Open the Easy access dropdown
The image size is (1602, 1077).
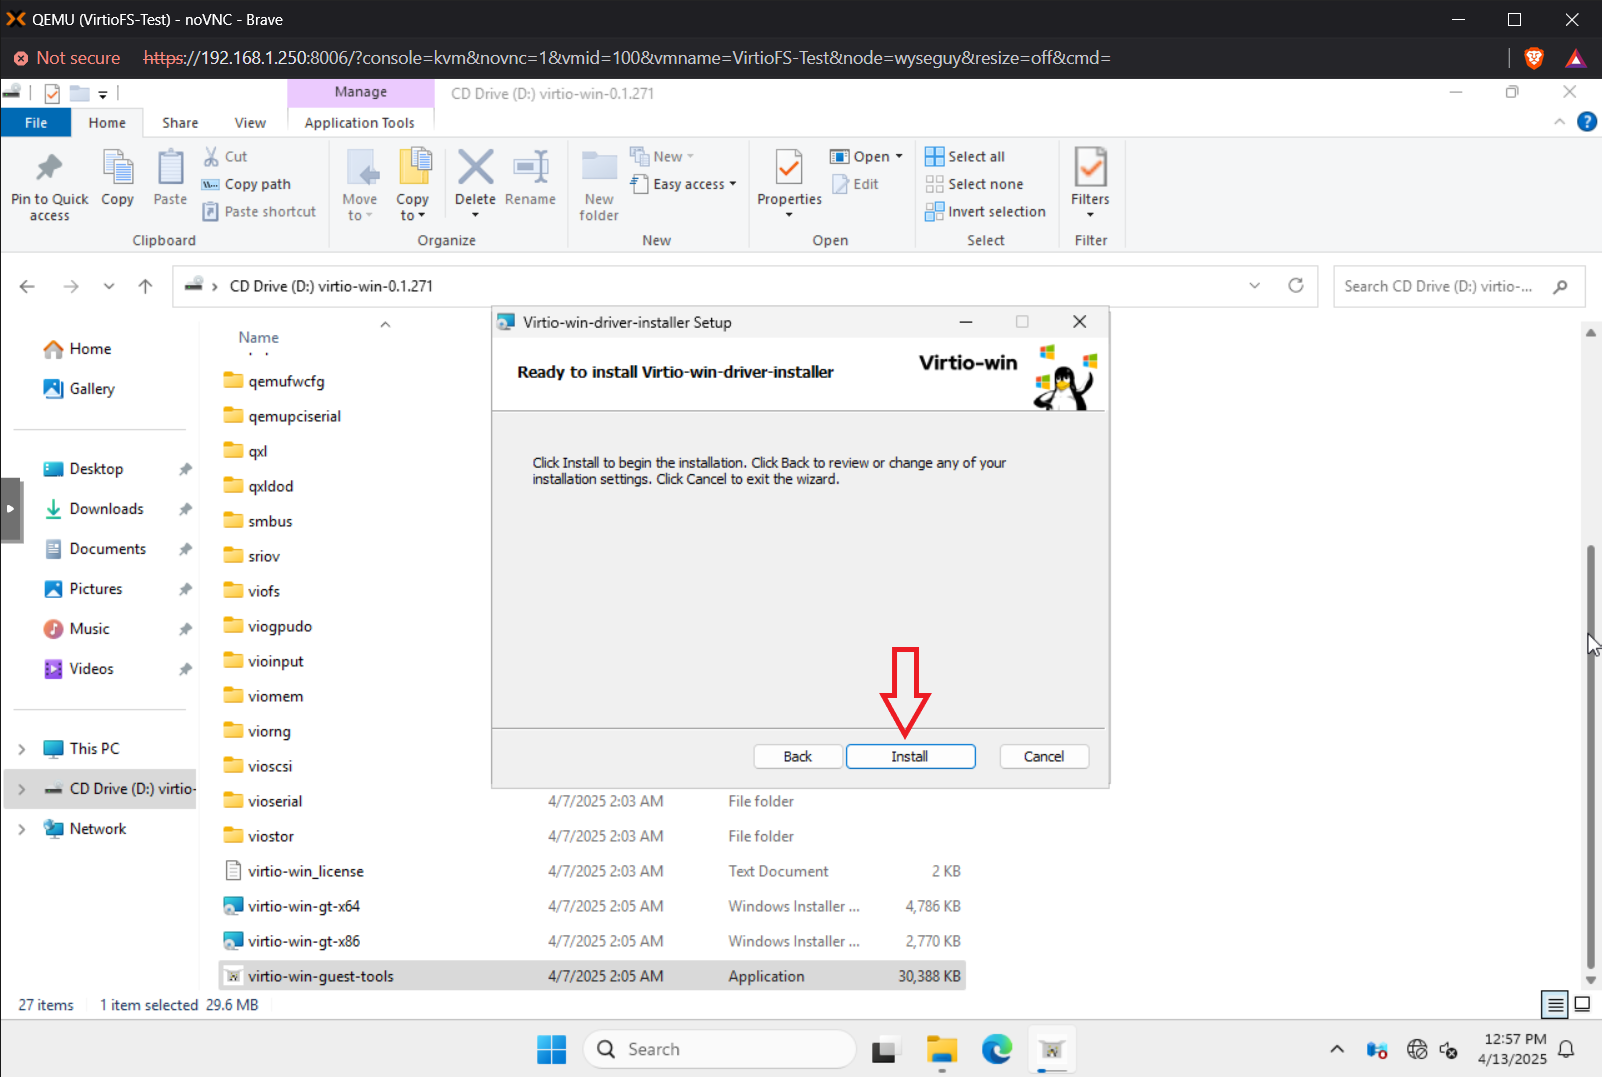[x=684, y=184]
